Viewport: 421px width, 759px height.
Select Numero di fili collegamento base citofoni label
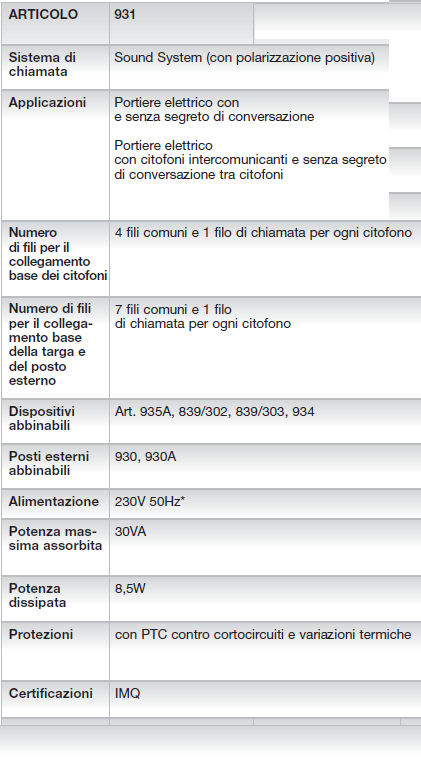[58, 254]
